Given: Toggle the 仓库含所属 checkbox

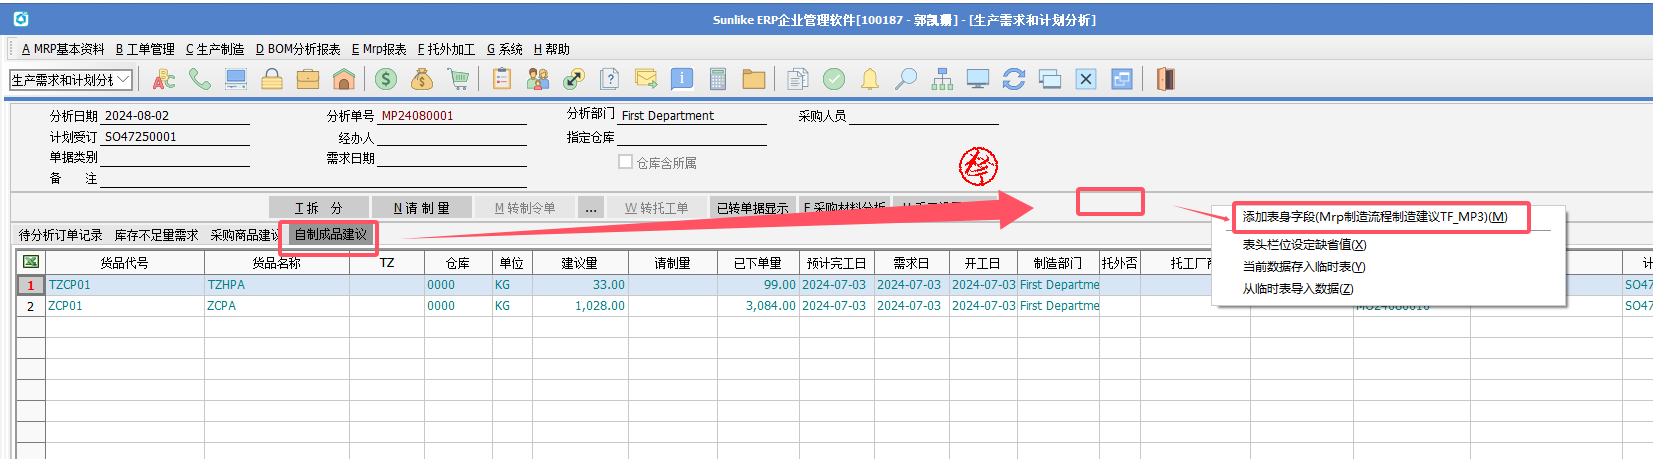Looking at the screenshot, I should click(x=625, y=162).
